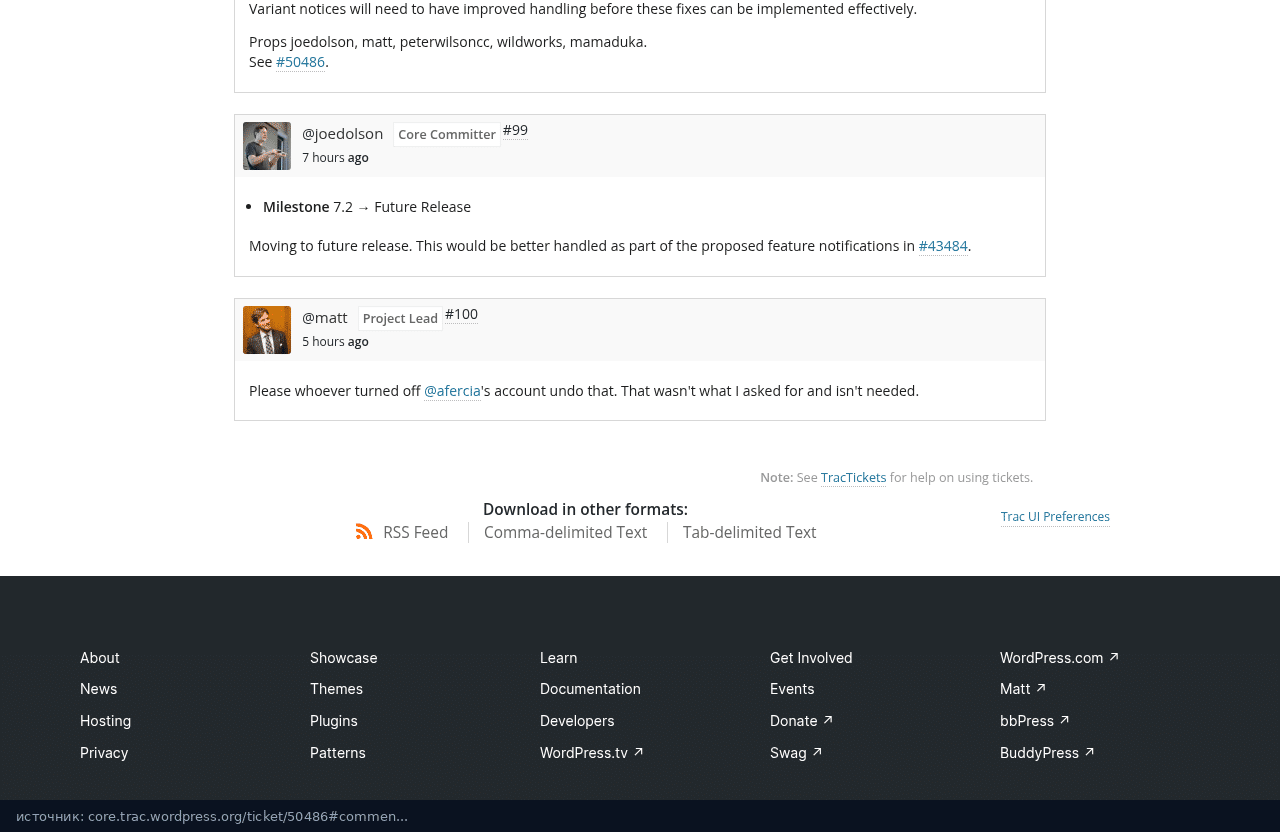Open Matt external footer link
The height and width of the screenshot is (832, 1280).
coord(1023,689)
